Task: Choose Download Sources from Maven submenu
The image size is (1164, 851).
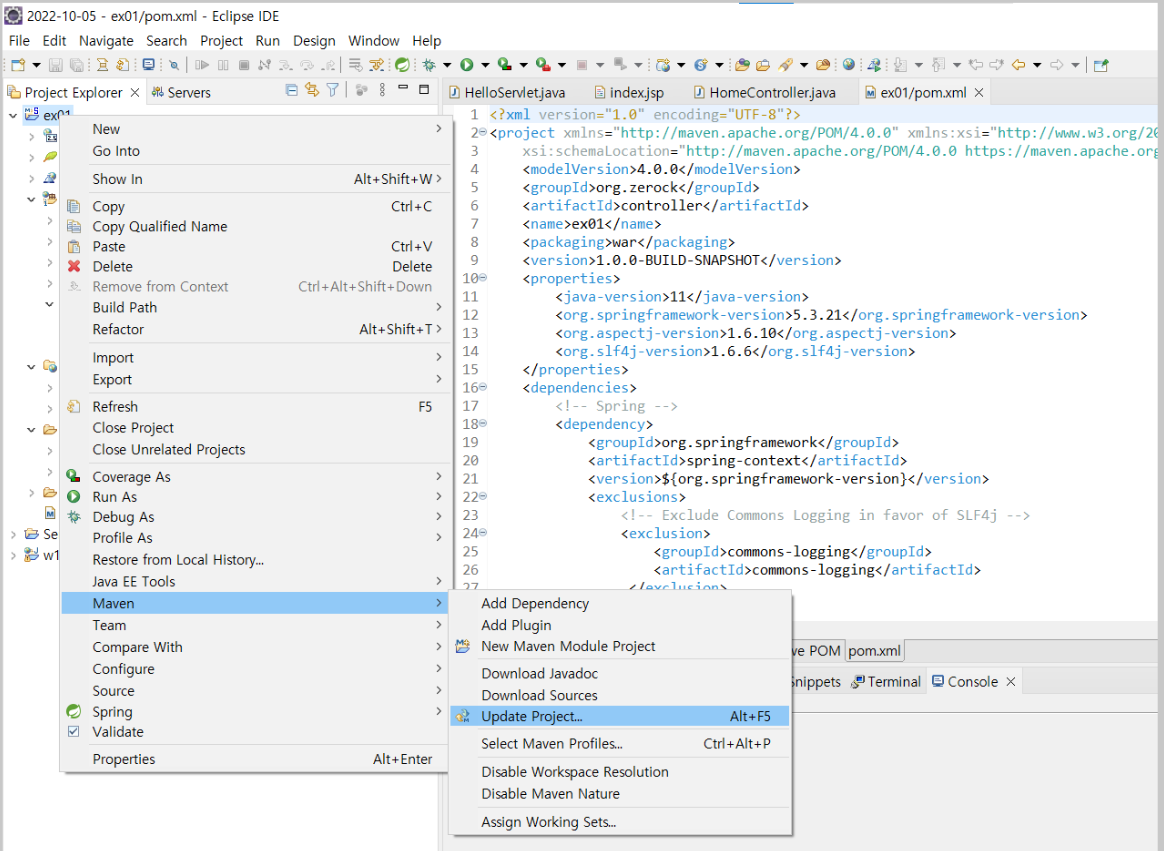Action: 620,696
